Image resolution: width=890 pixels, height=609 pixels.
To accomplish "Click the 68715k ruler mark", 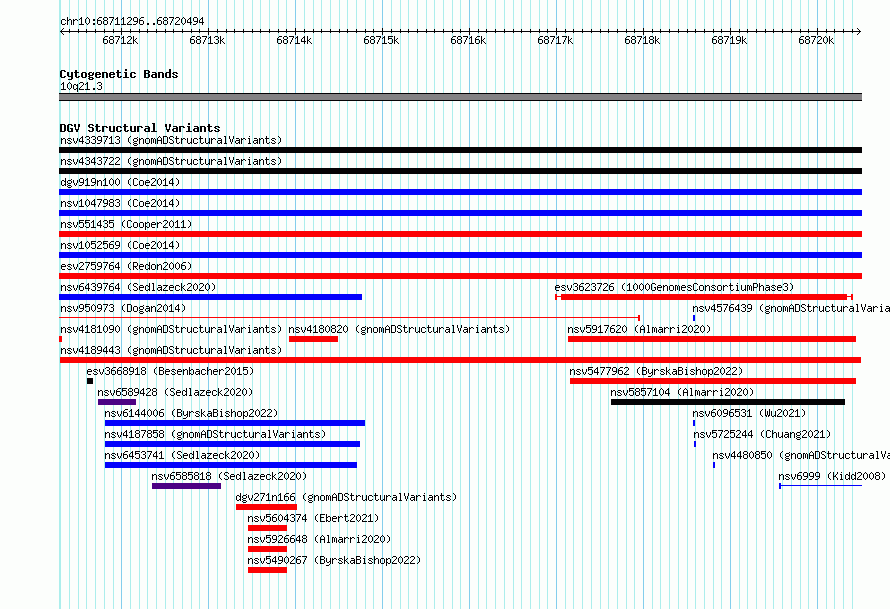I will pyautogui.click(x=381, y=40).
